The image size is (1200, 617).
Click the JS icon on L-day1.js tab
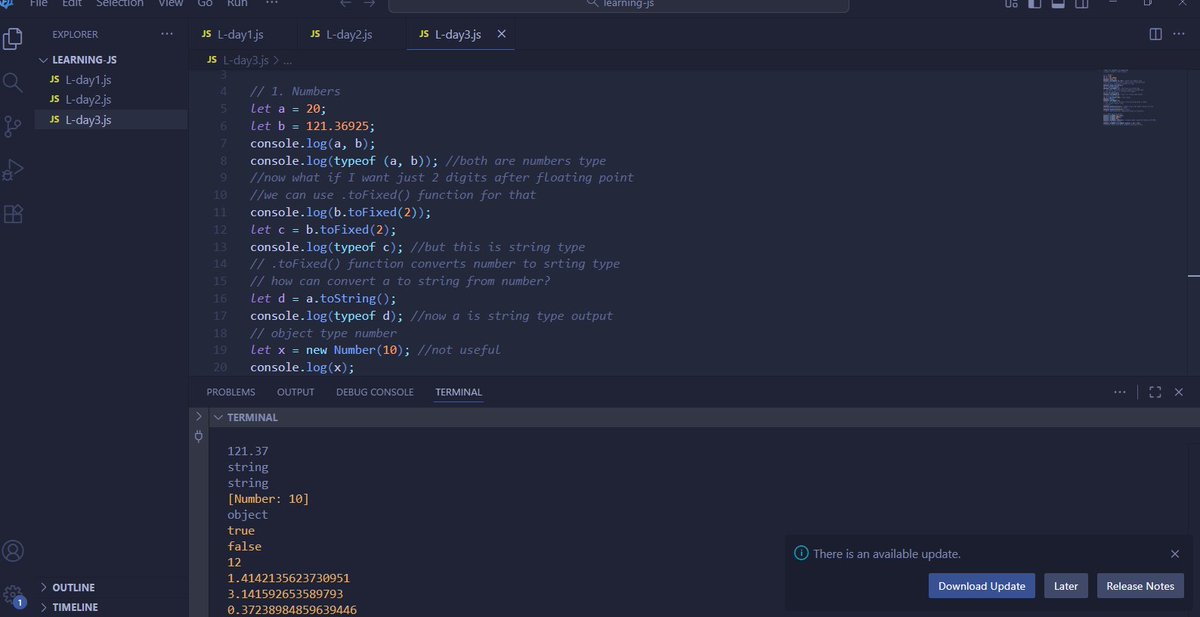tap(206, 34)
